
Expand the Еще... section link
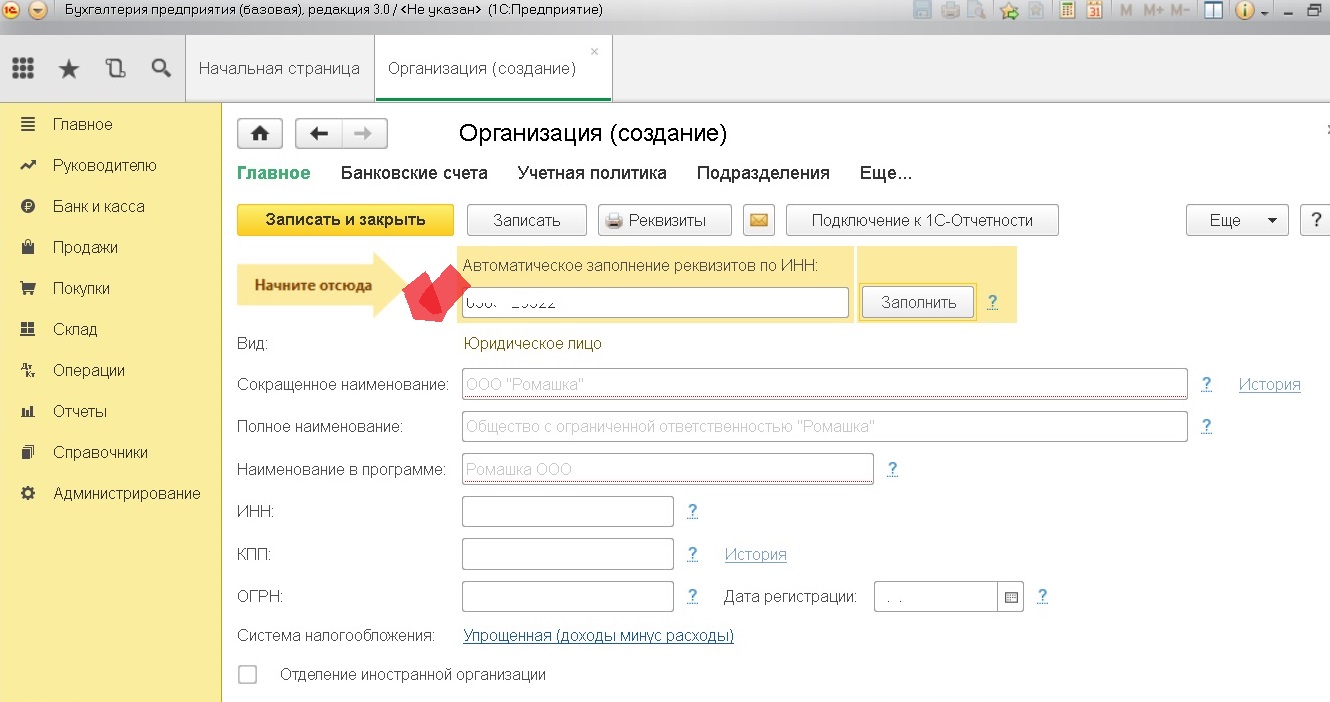[x=885, y=173]
